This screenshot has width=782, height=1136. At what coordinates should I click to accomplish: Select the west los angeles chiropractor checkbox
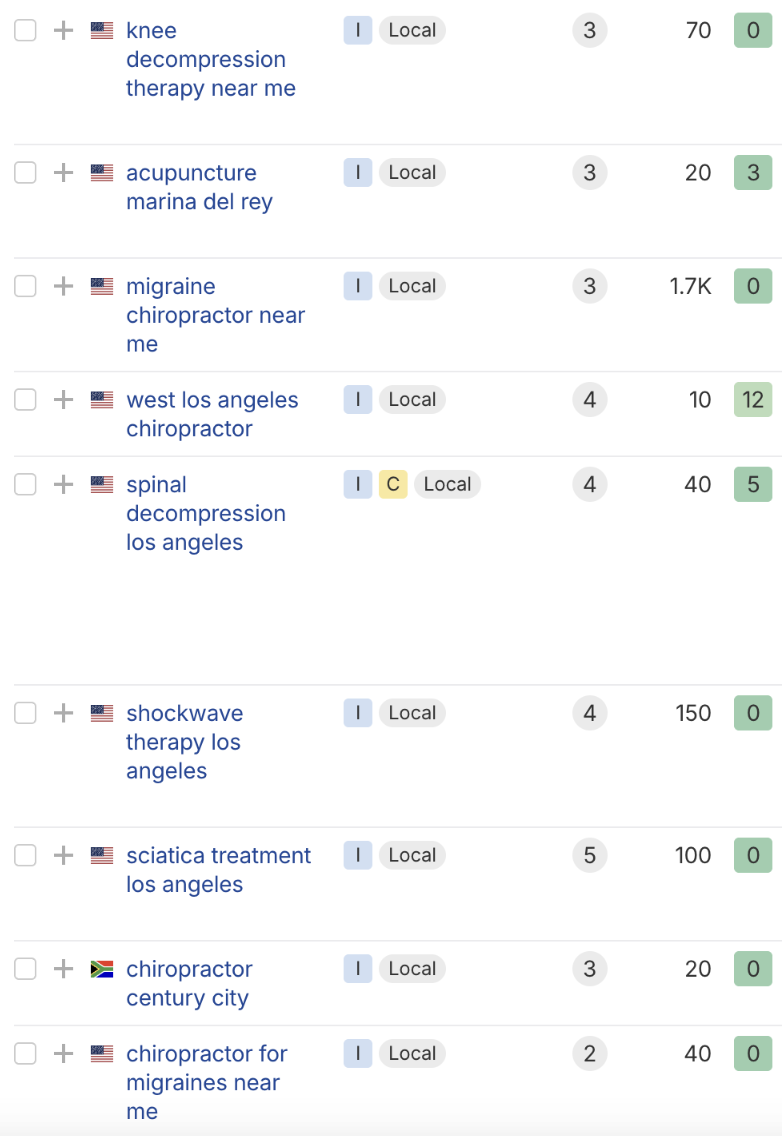[25, 400]
